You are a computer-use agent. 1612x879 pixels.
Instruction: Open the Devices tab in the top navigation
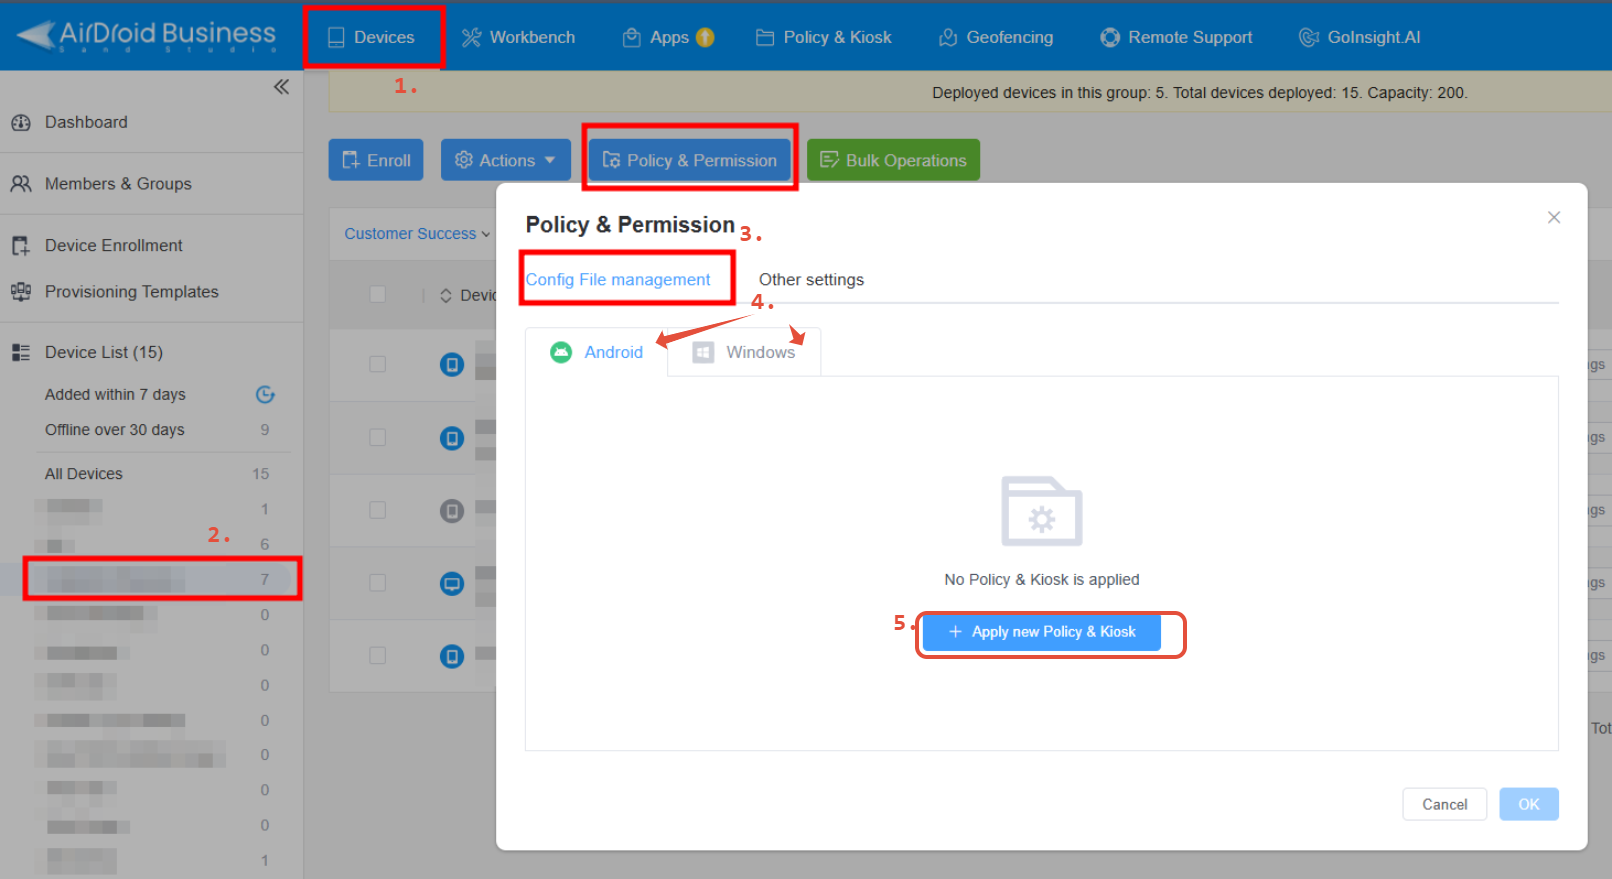click(372, 37)
